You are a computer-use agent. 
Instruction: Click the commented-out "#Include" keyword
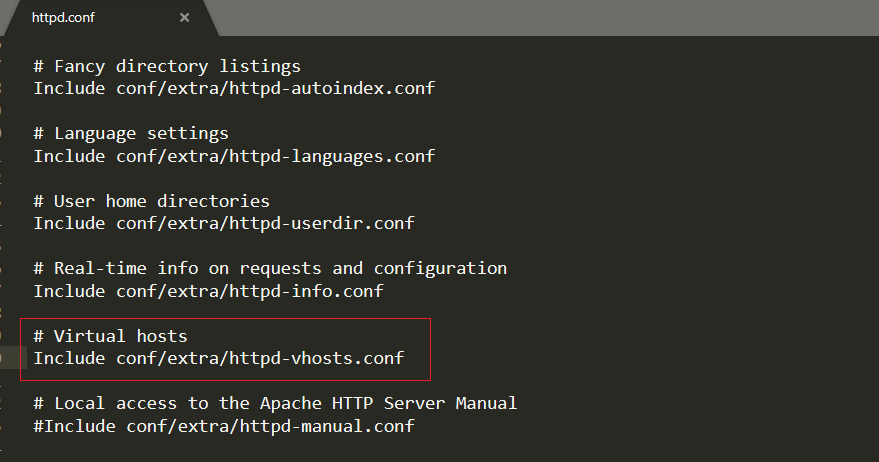click(74, 426)
